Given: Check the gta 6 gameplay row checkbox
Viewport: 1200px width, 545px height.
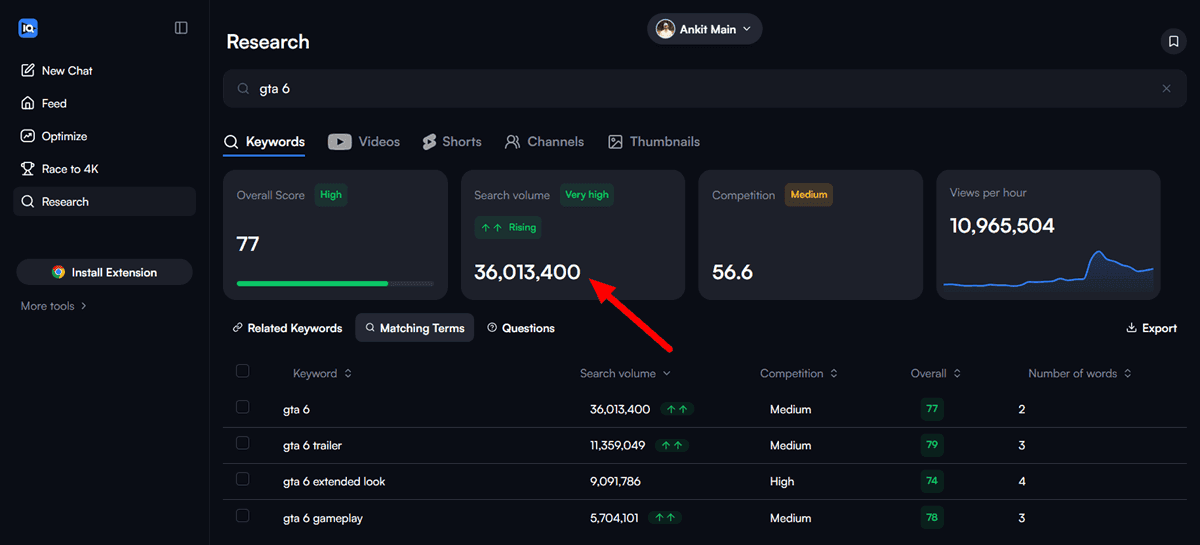Looking at the screenshot, I should (242, 516).
